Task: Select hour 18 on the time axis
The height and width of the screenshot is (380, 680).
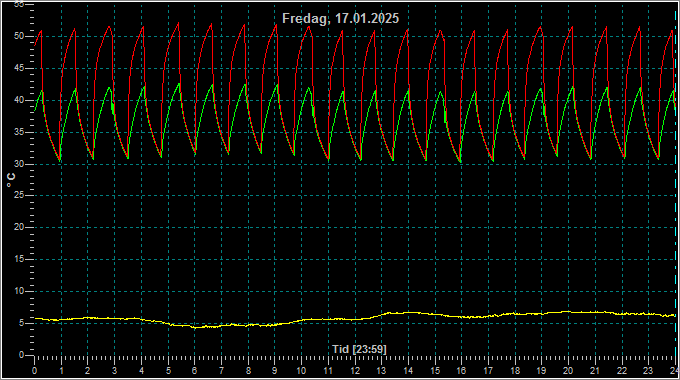Action: tap(515, 371)
